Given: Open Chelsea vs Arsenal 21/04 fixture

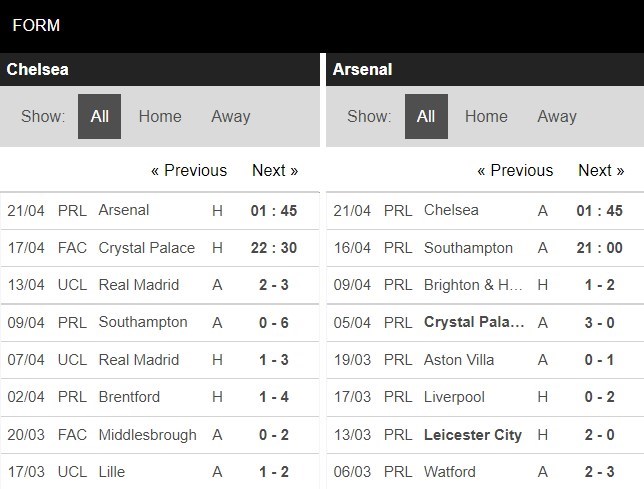Looking at the screenshot, I should (x=160, y=211).
